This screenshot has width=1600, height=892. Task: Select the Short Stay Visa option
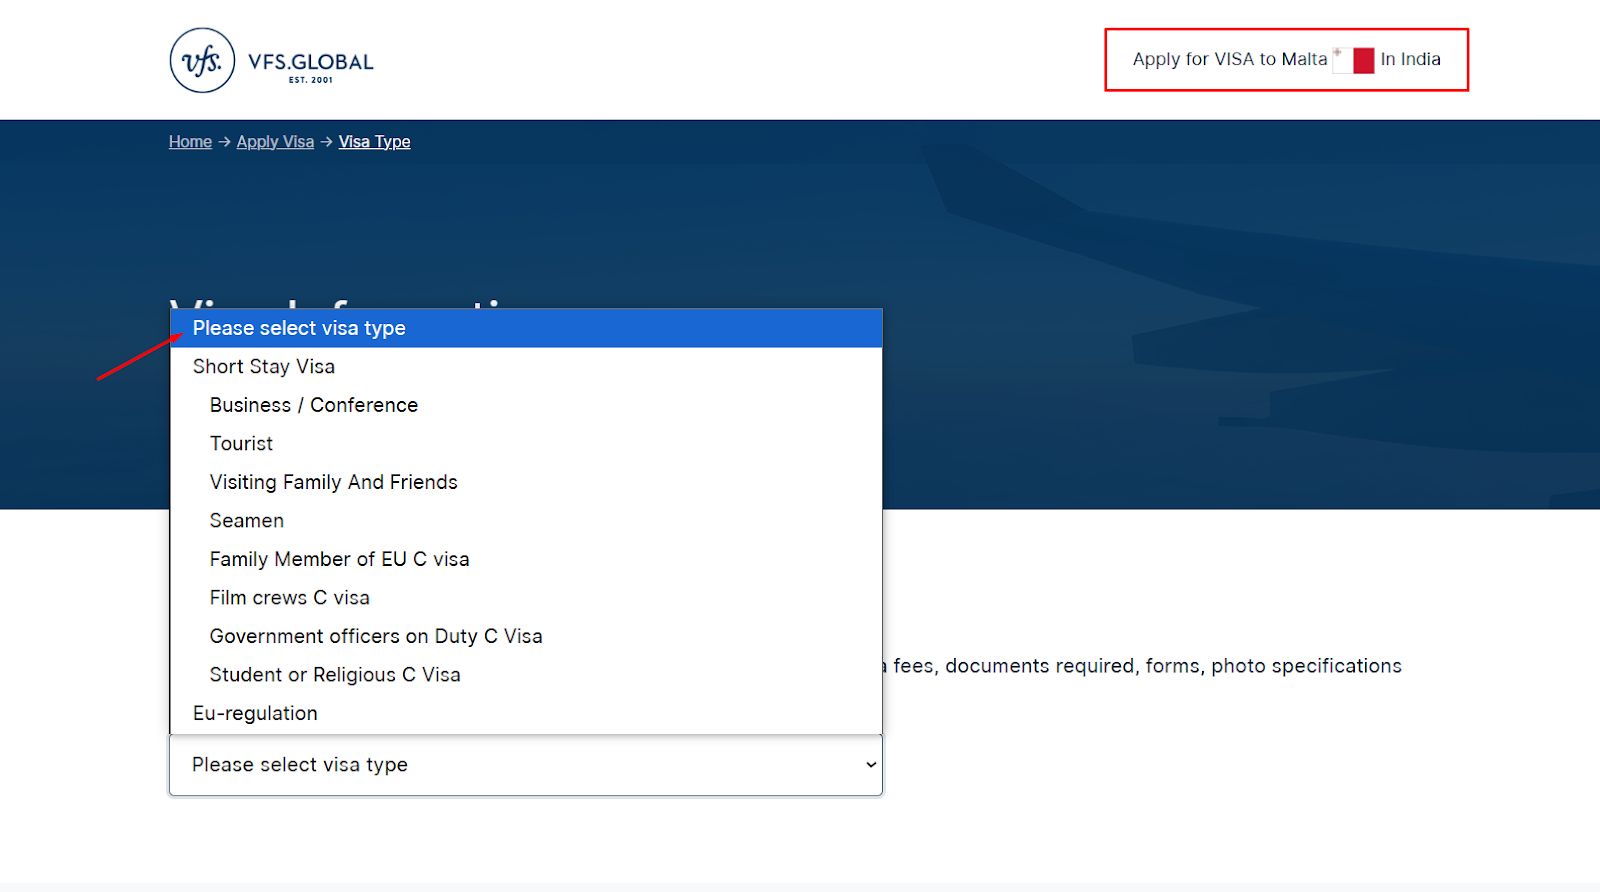point(526,367)
